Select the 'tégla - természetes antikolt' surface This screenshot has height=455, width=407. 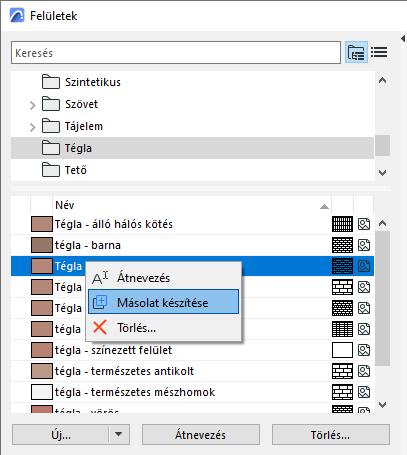pos(192,371)
